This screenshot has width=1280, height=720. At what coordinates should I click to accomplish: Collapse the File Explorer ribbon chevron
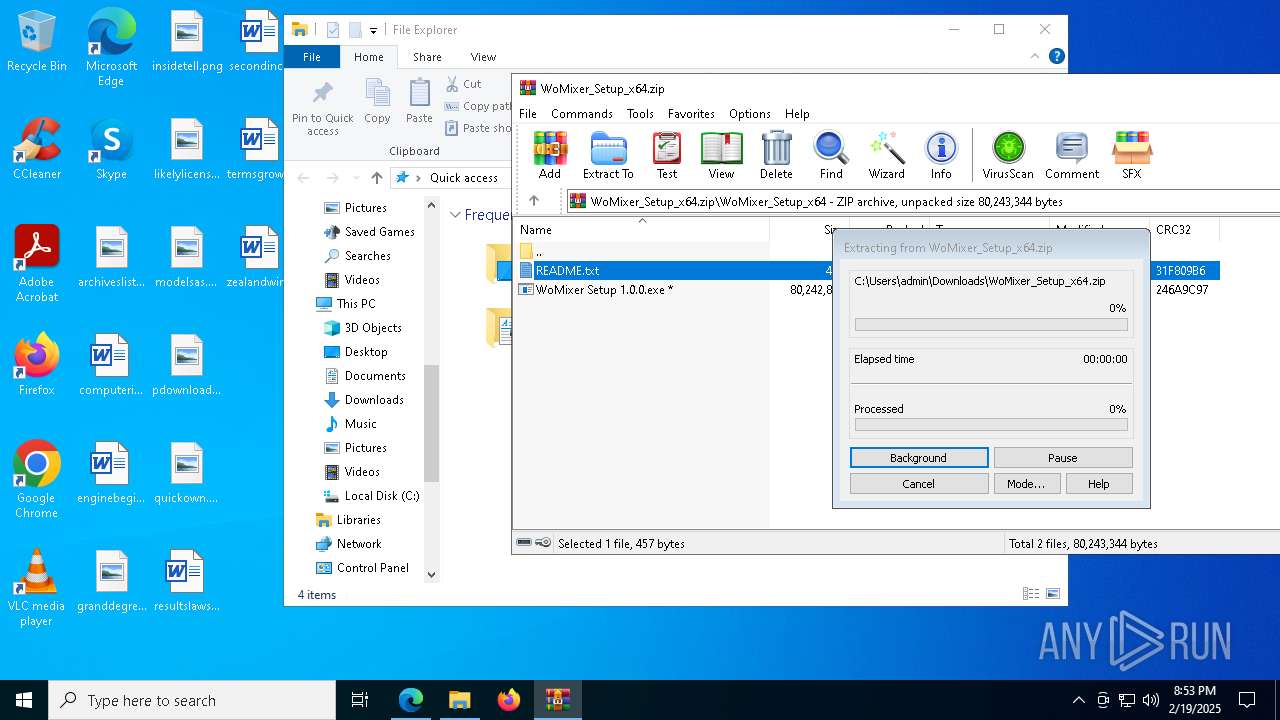click(1035, 57)
